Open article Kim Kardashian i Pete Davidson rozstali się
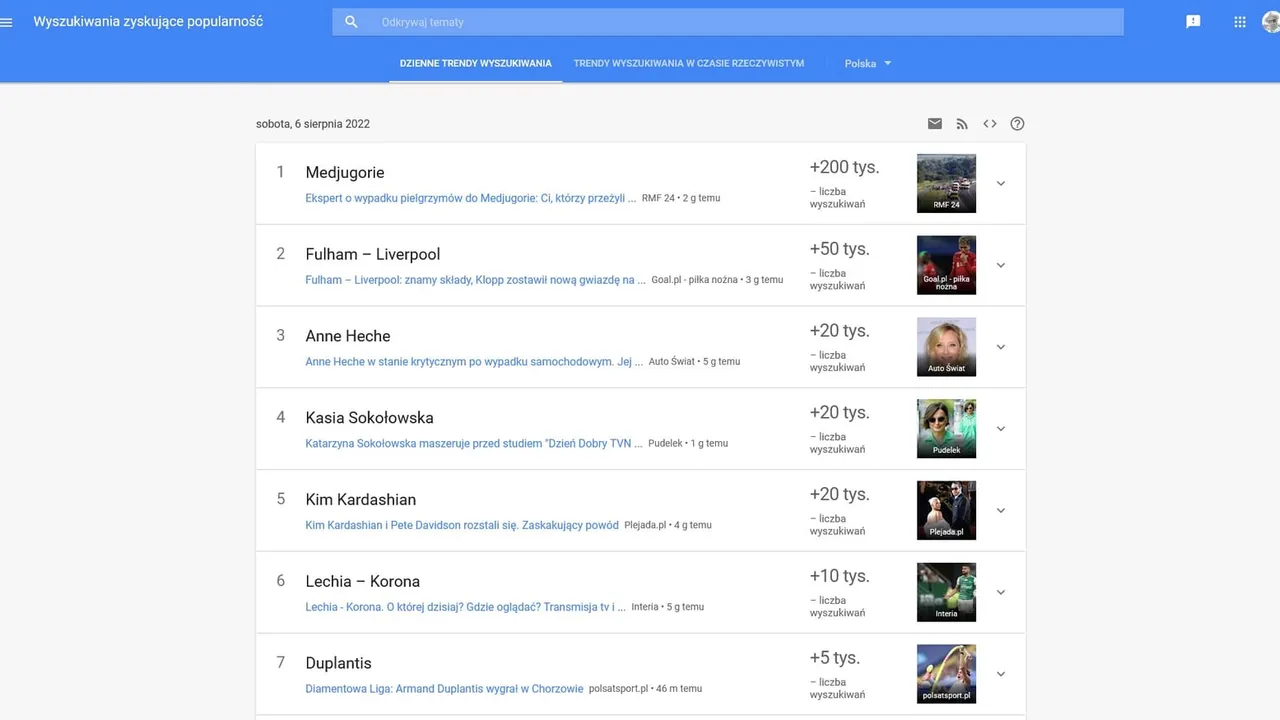Viewport: 1280px width, 720px height. 462,525
